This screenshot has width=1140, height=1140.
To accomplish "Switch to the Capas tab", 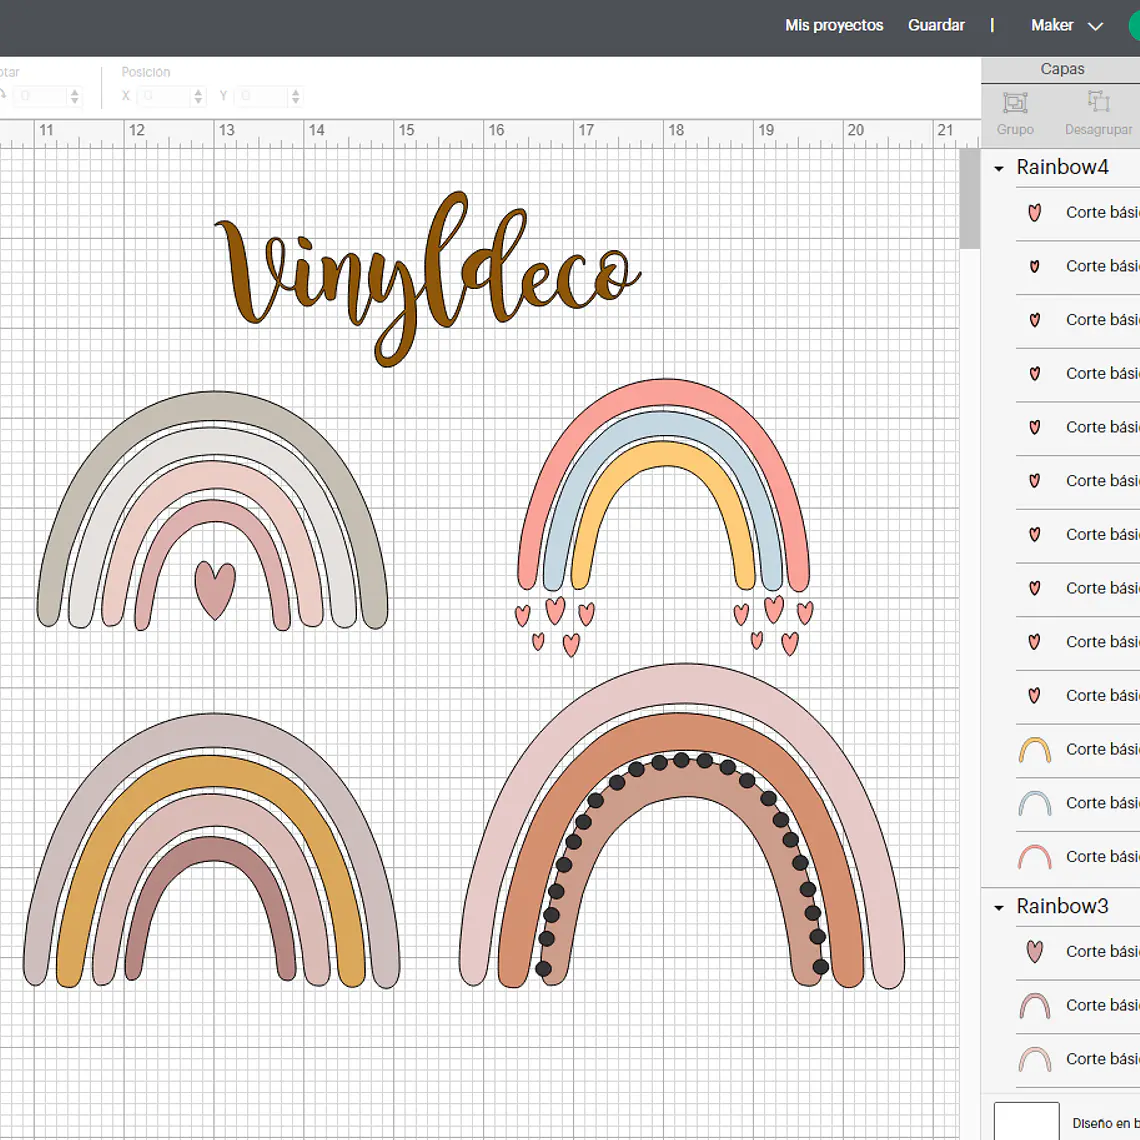I will click(1061, 69).
